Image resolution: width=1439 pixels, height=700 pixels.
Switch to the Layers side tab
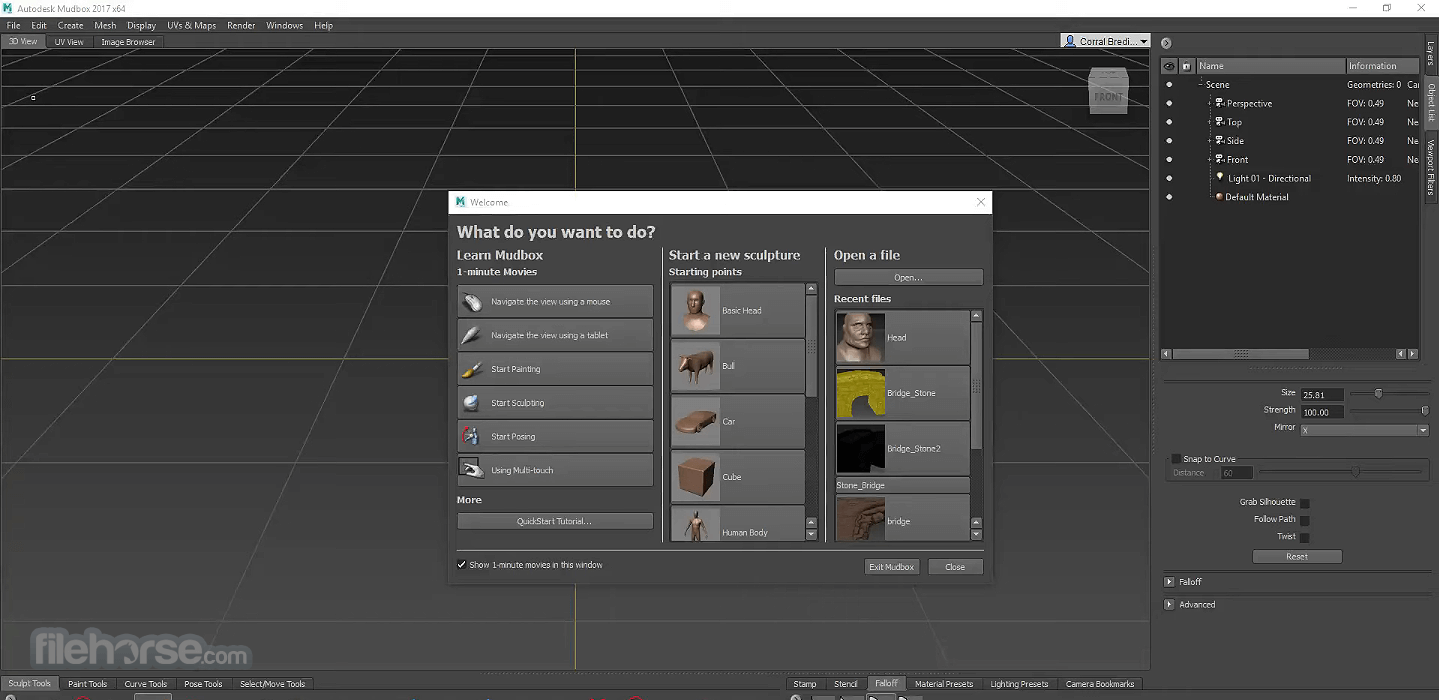[x=1430, y=54]
